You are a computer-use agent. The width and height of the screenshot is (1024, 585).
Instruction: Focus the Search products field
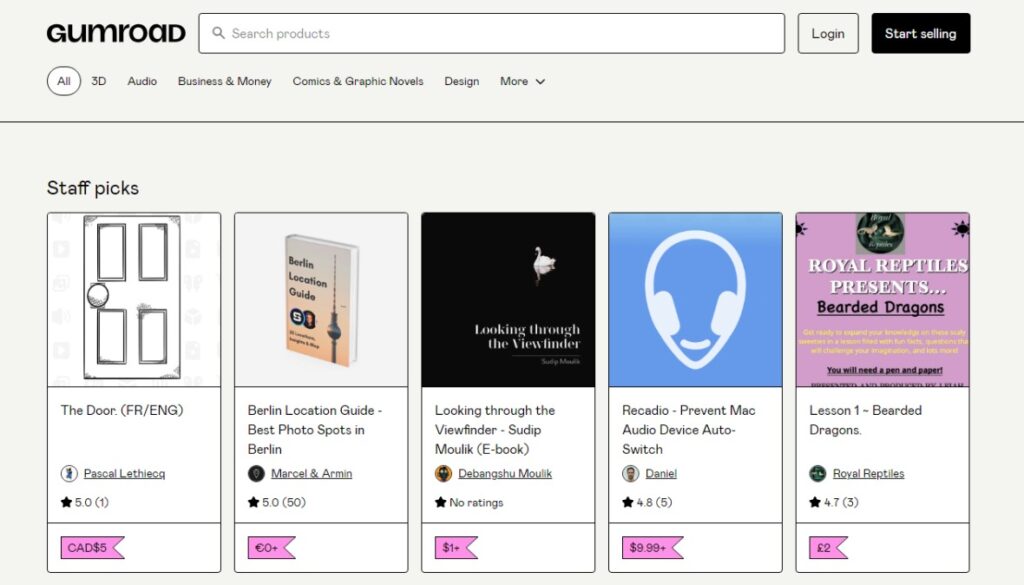[492, 33]
